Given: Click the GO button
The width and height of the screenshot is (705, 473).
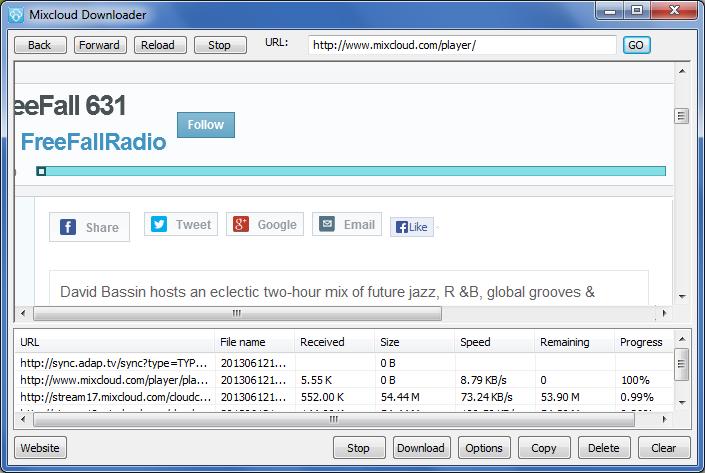Looking at the screenshot, I should (636, 45).
